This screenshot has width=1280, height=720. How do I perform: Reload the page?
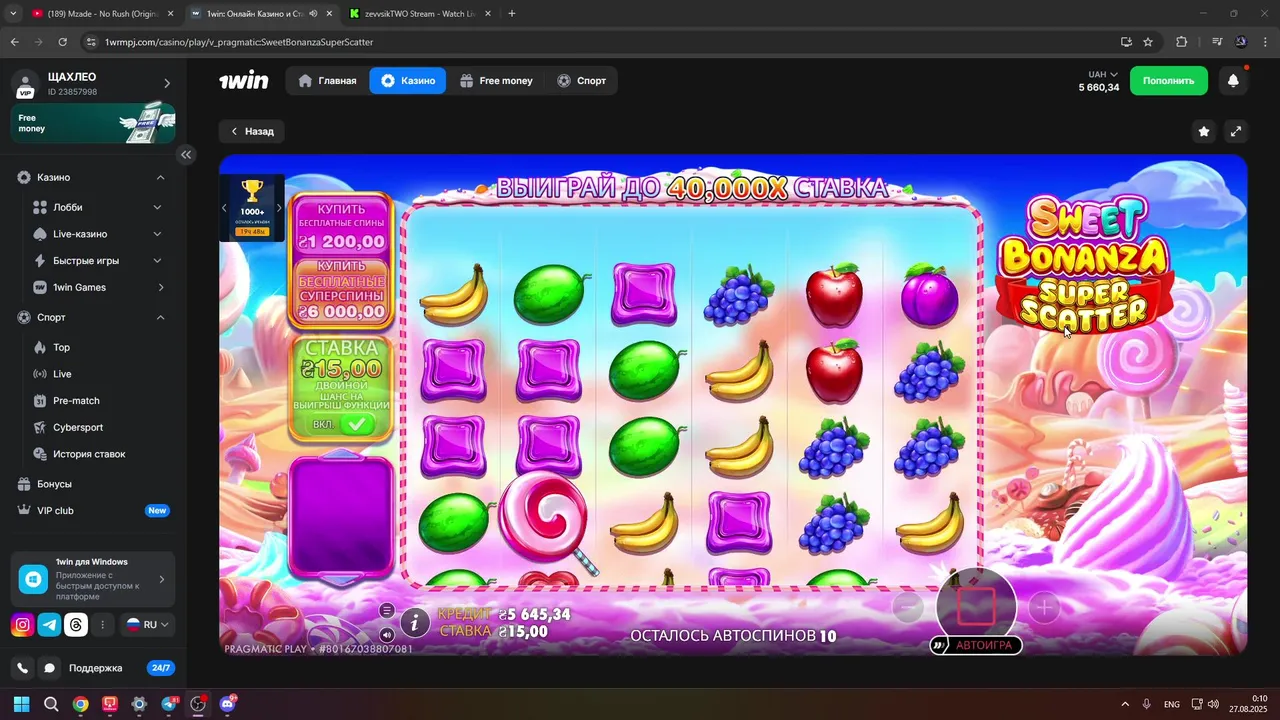click(62, 42)
